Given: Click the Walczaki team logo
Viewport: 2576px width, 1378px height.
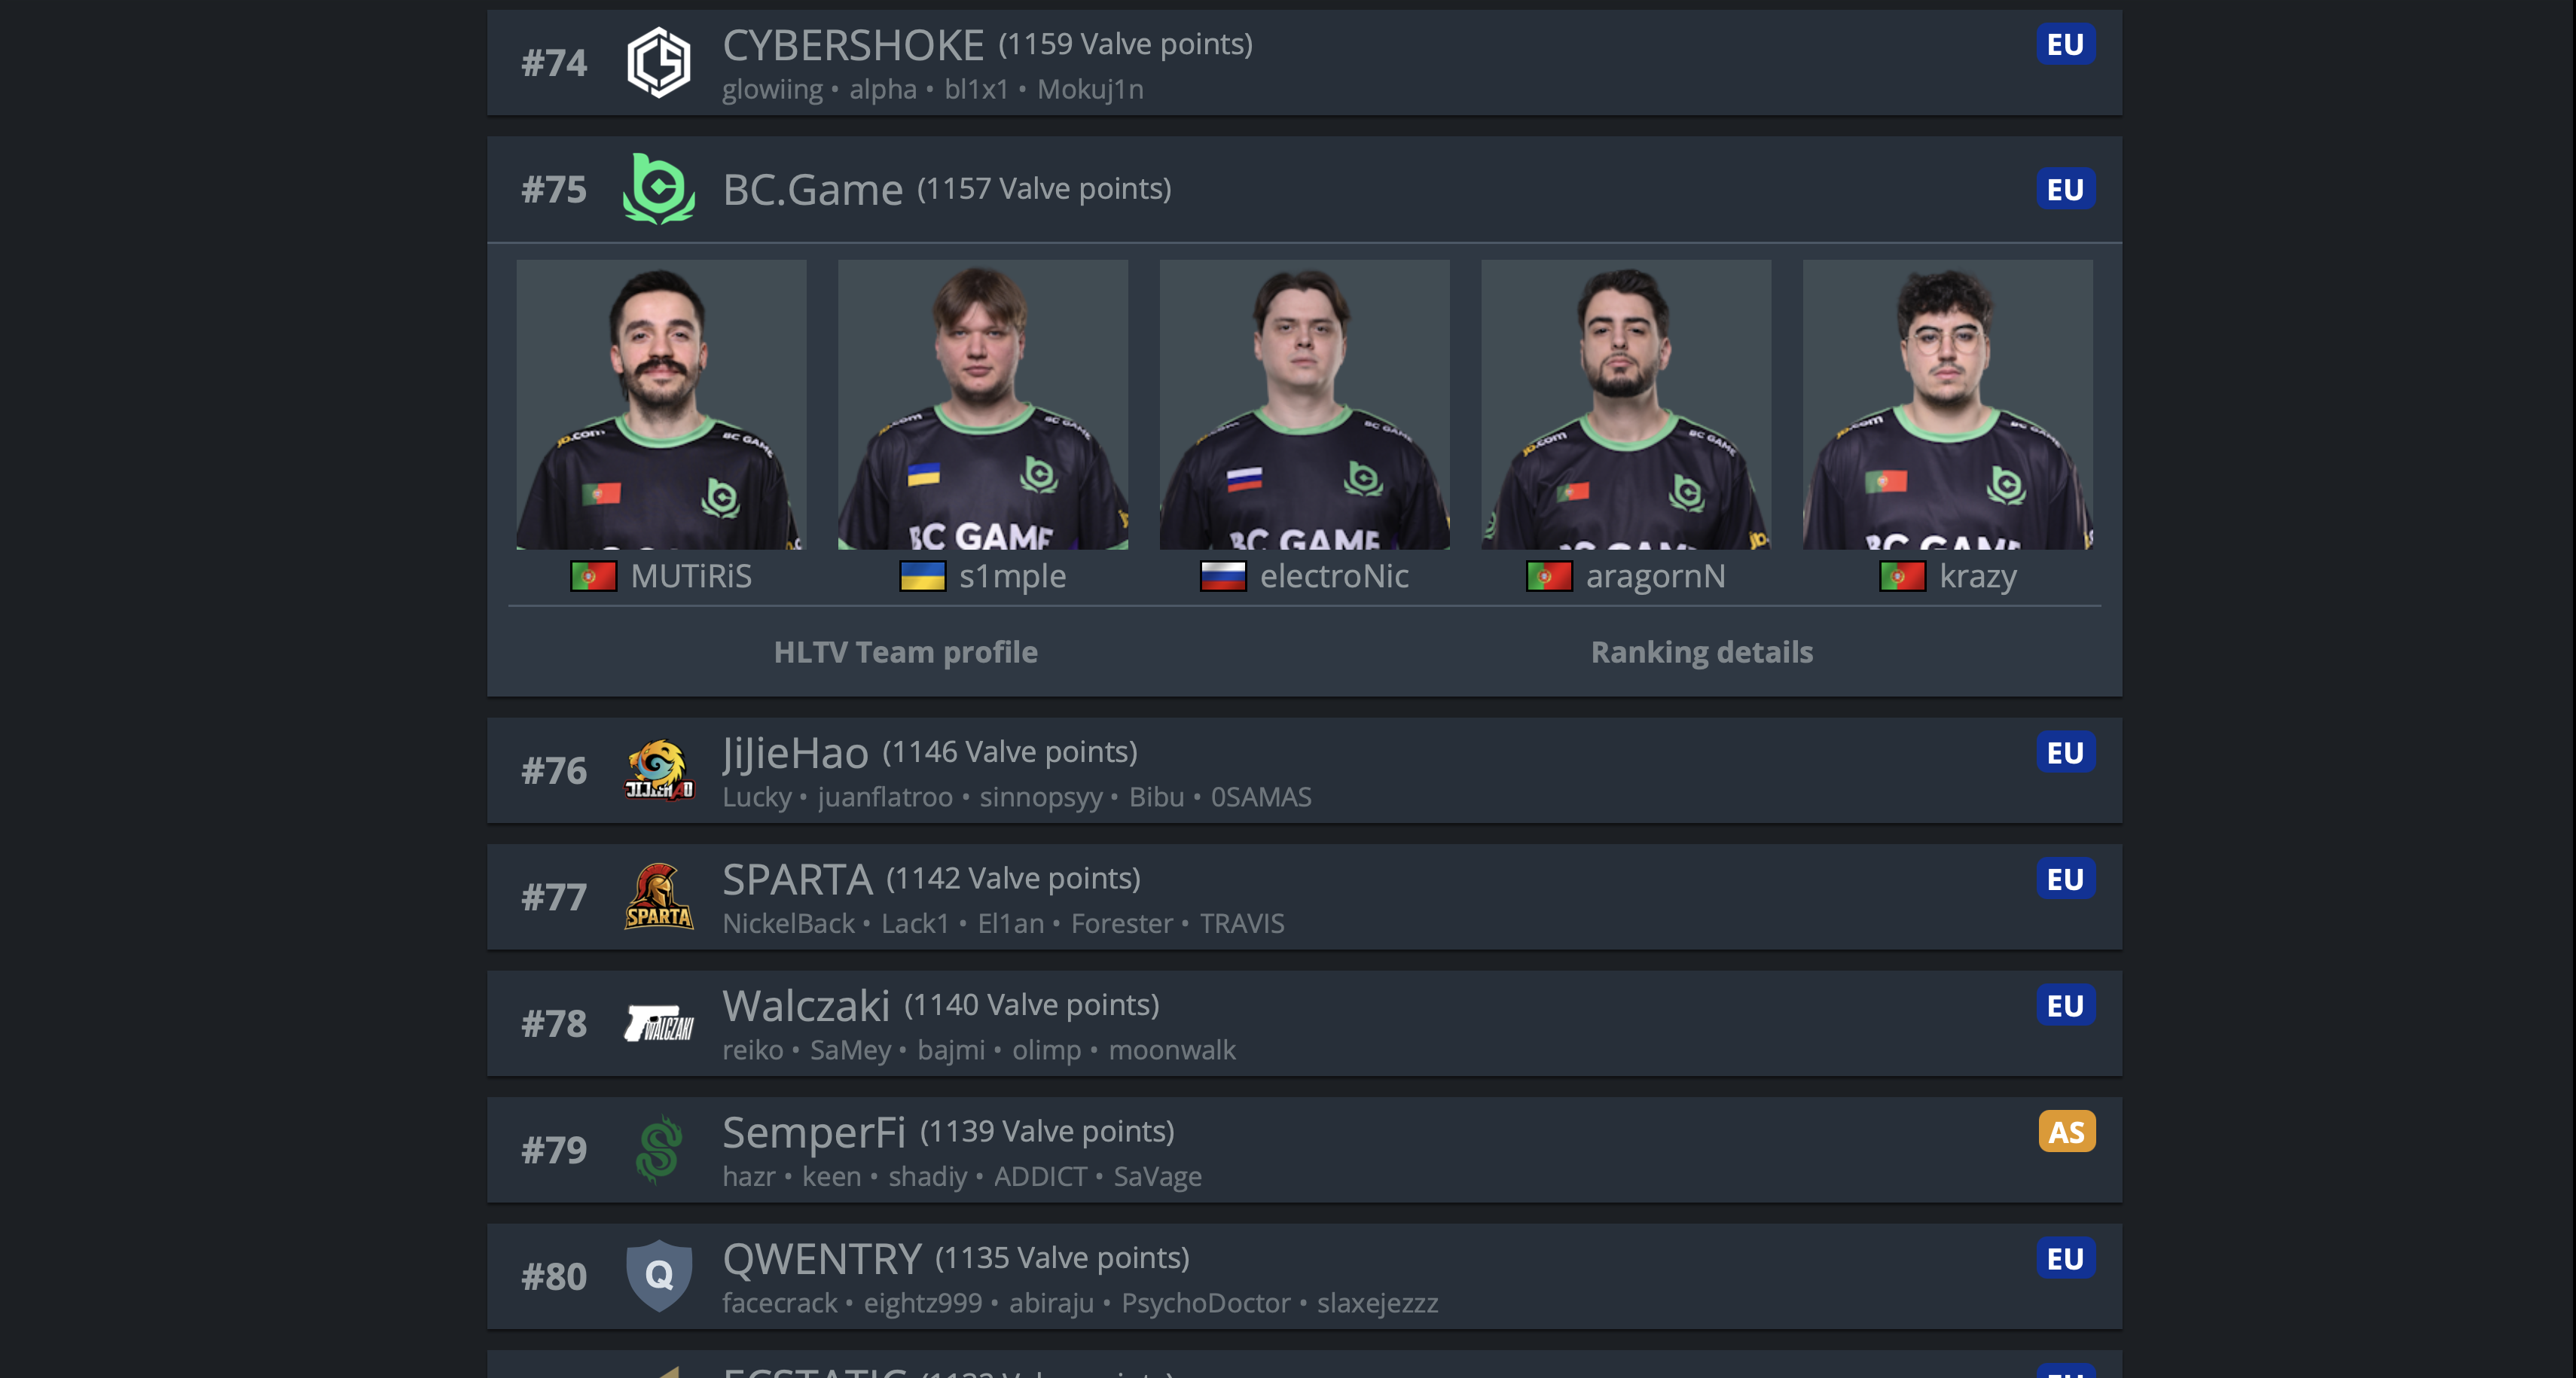Looking at the screenshot, I should click(658, 1023).
